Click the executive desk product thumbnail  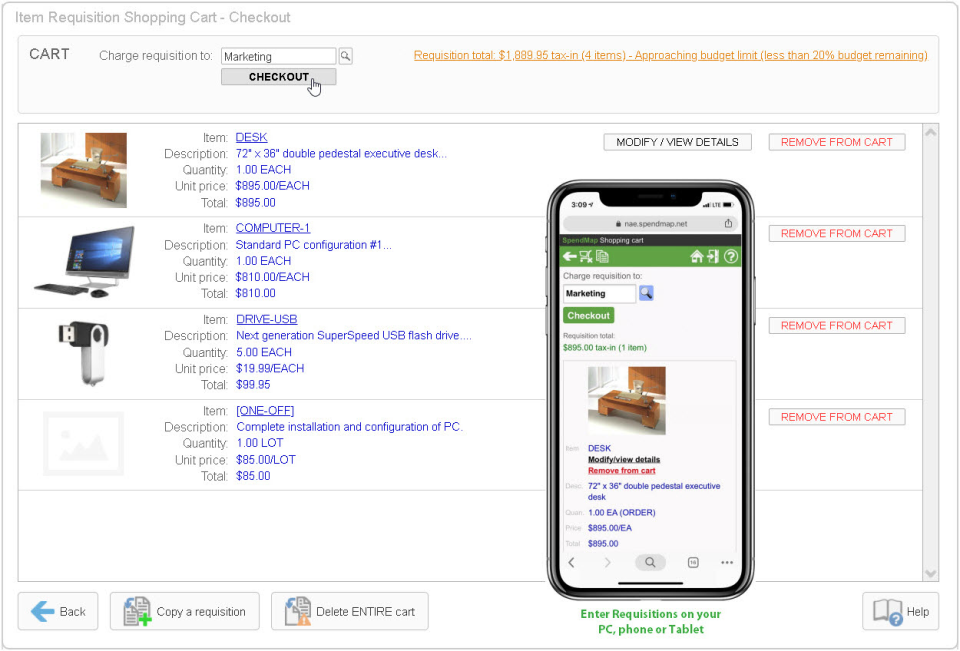click(83, 169)
